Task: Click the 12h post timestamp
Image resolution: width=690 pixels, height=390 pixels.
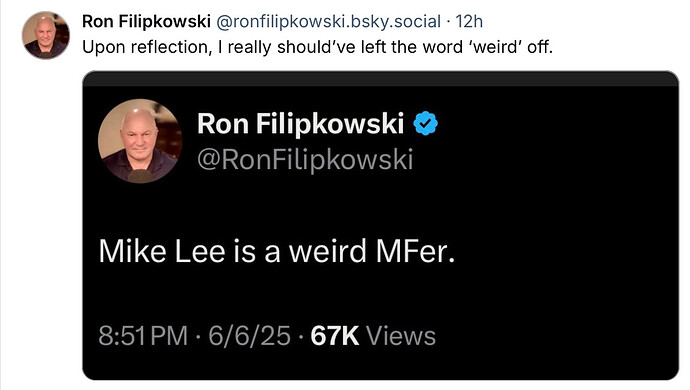Action: click(469, 21)
